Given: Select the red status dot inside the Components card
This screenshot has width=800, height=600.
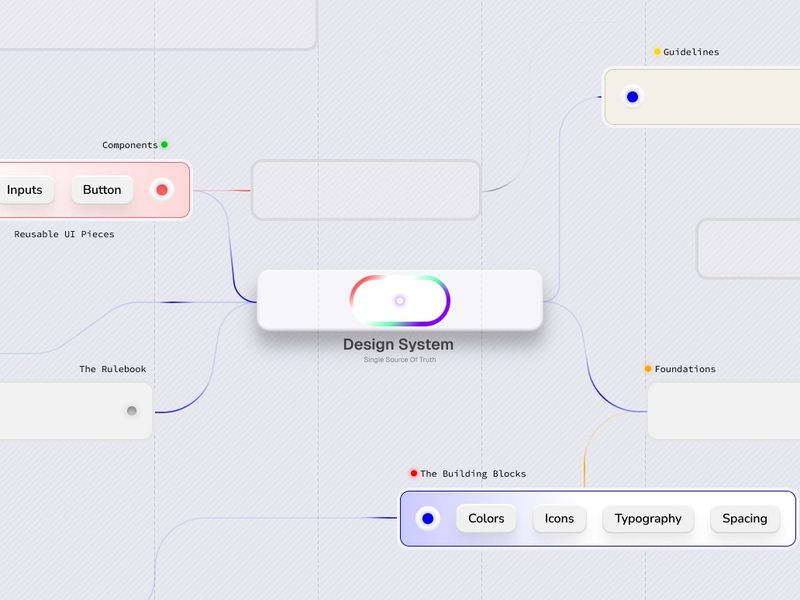Looking at the screenshot, I should coord(160,189).
